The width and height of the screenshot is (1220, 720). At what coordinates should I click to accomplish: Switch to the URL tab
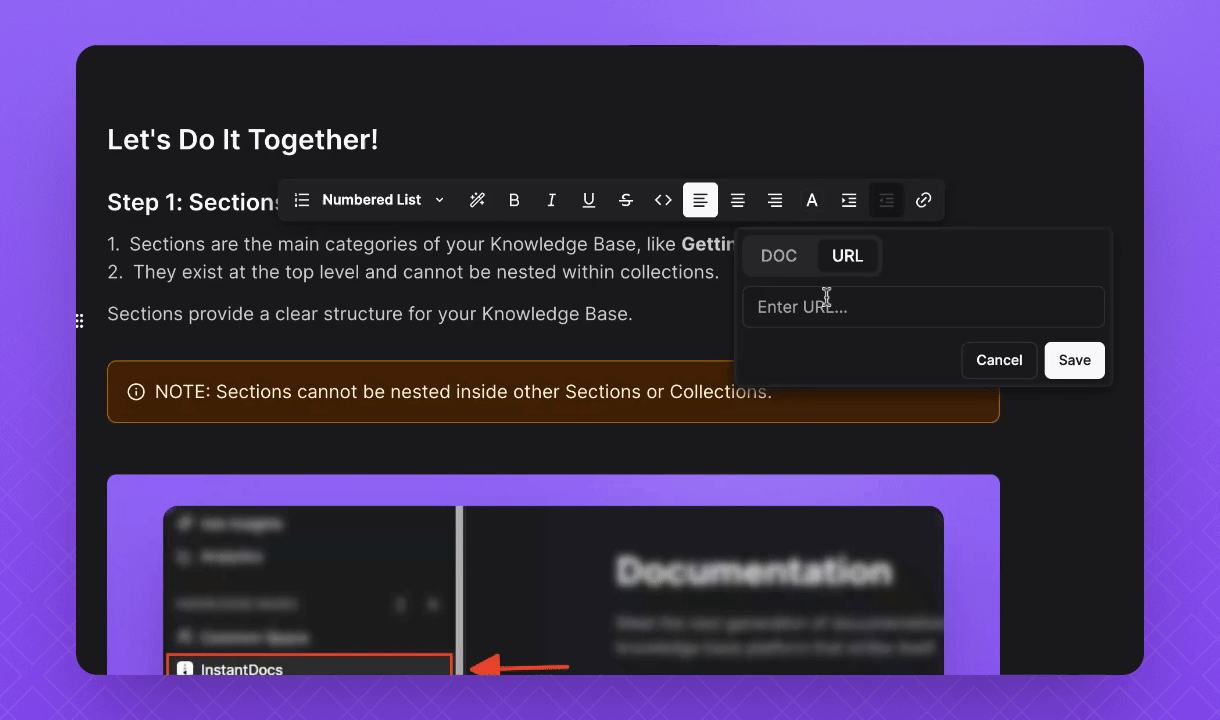[847, 256]
